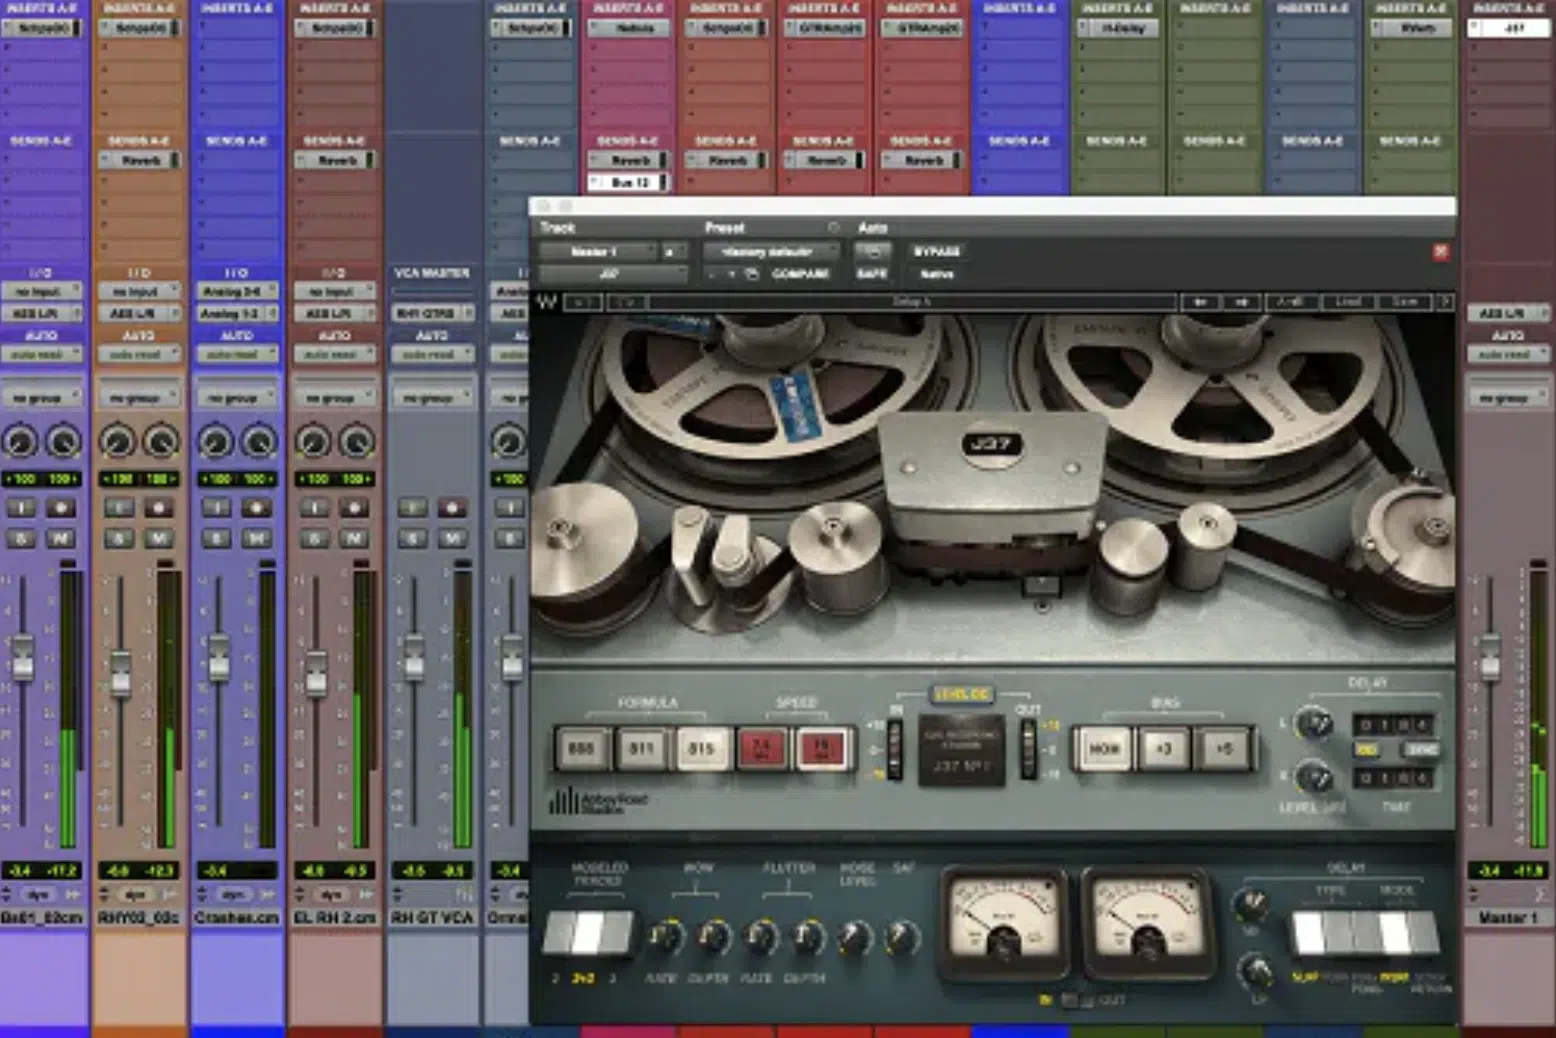Click the Master 1 track volume fader
Screen dimensions: 1556x1038
[1490, 656]
